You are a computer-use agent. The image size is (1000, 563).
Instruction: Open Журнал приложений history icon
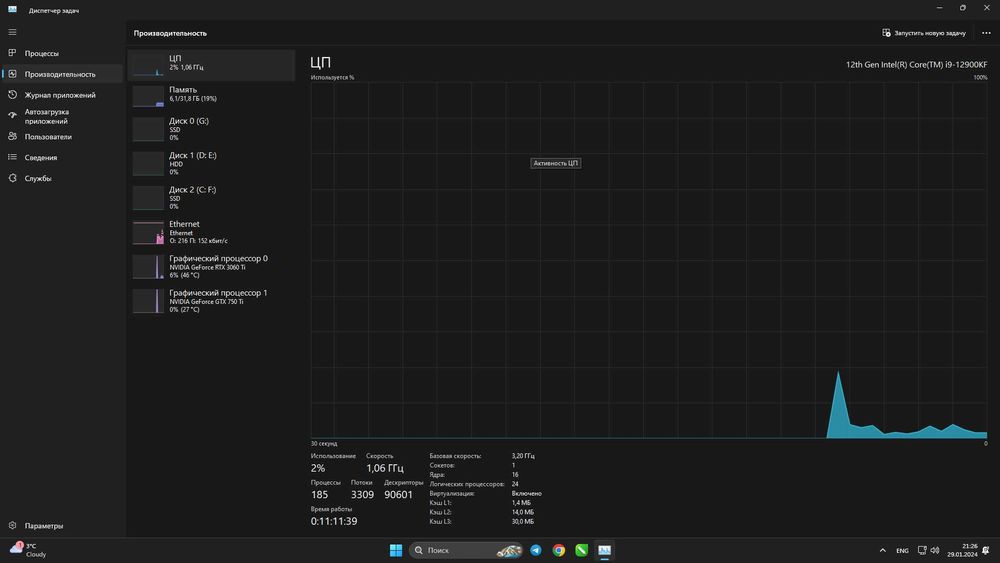click(x=12, y=94)
